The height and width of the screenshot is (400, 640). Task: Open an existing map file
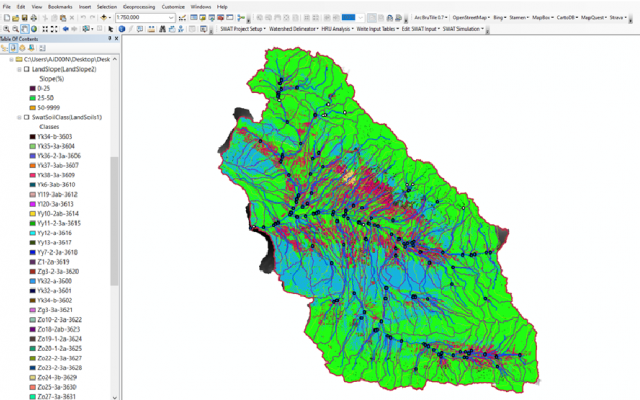16,18
